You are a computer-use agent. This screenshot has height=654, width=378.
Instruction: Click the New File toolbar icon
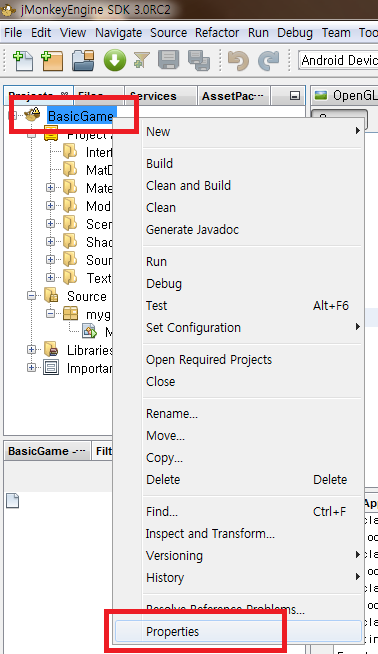tap(23, 61)
